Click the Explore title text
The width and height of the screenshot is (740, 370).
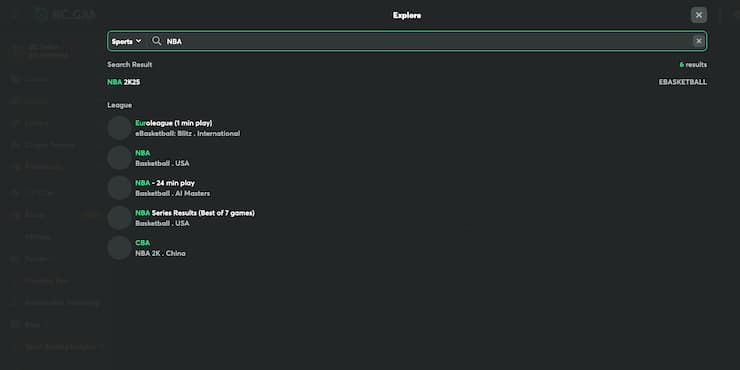click(x=407, y=15)
